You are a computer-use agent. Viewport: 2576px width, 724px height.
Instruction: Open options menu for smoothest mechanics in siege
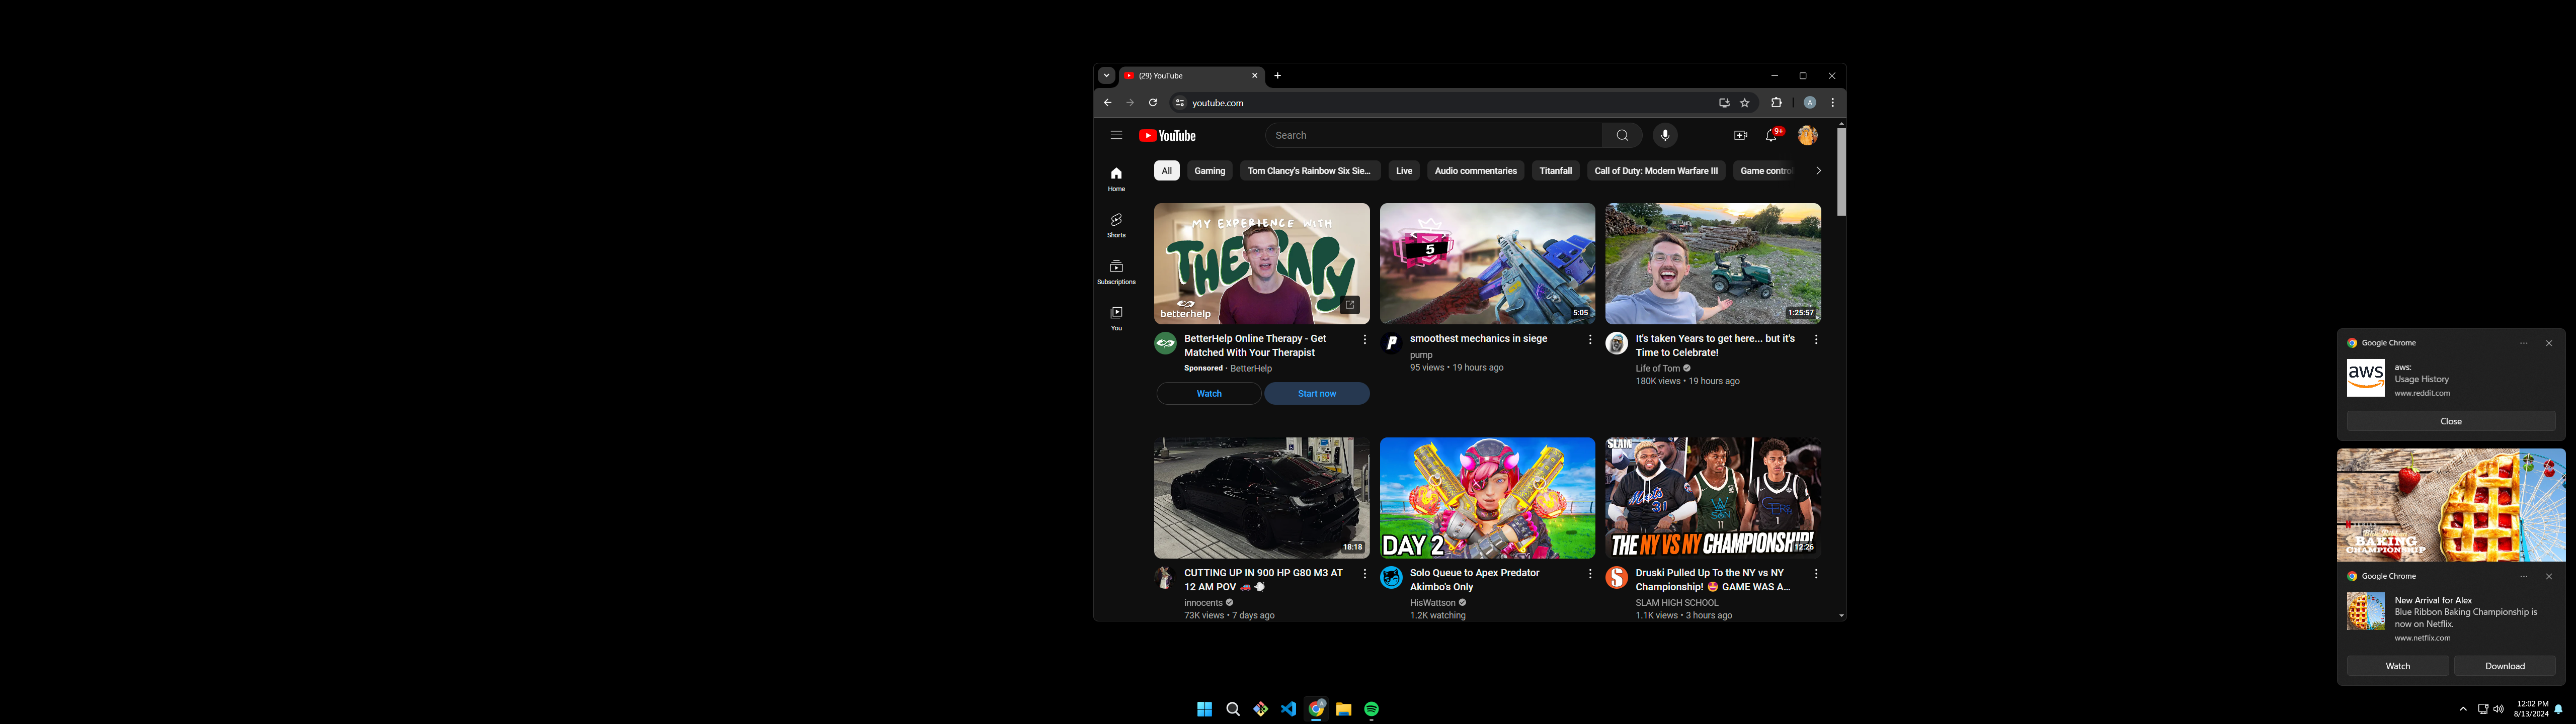click(1590, 340)
